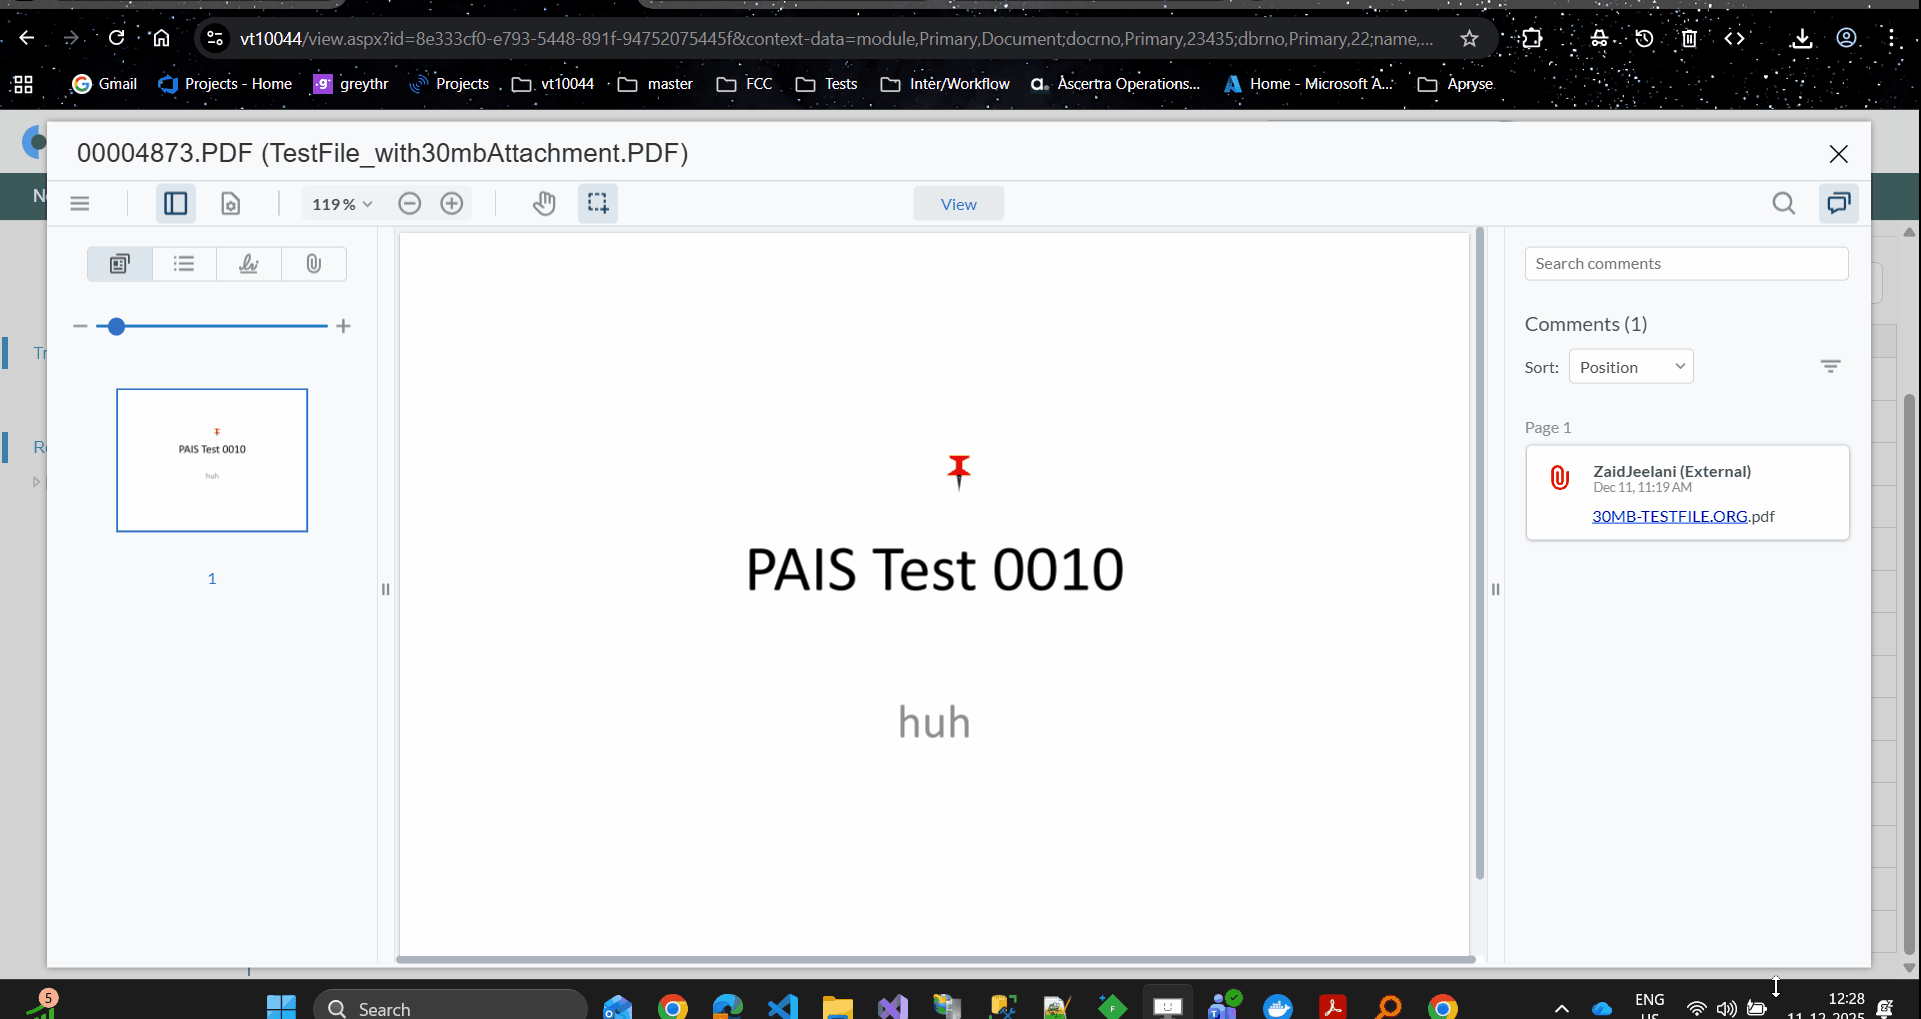Open the document search magnifier
This screenshot has height=1019, width=1921.
pyautogui.click(x=1783, y=204)
